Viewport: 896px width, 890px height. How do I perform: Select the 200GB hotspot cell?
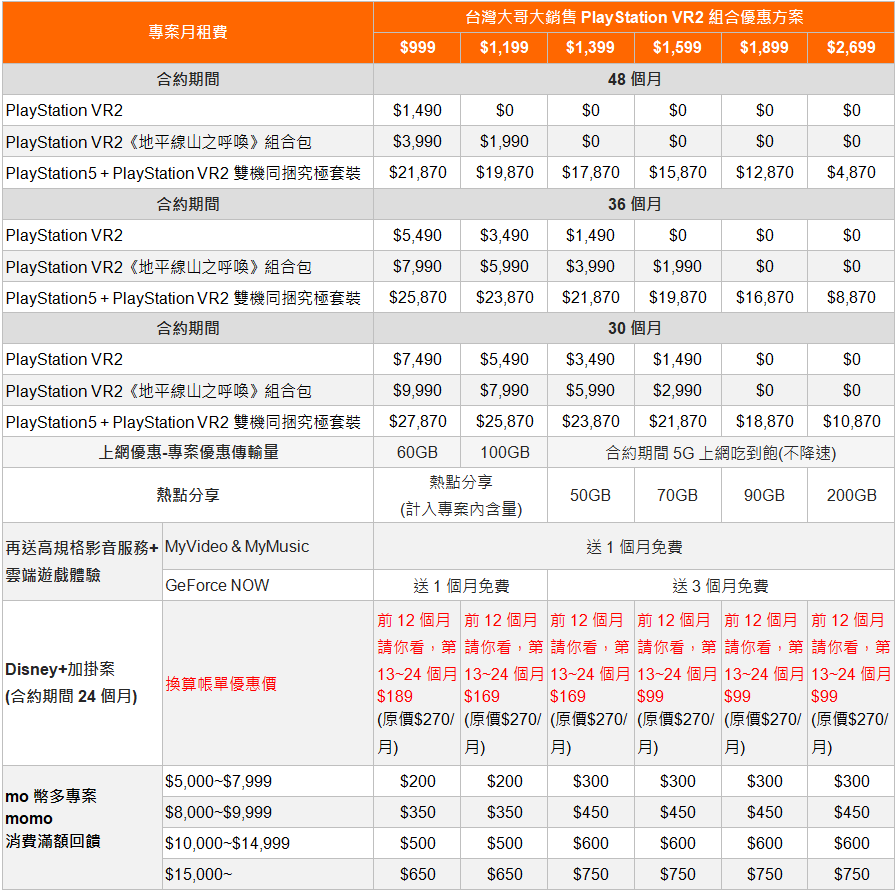tap(851, 495)
